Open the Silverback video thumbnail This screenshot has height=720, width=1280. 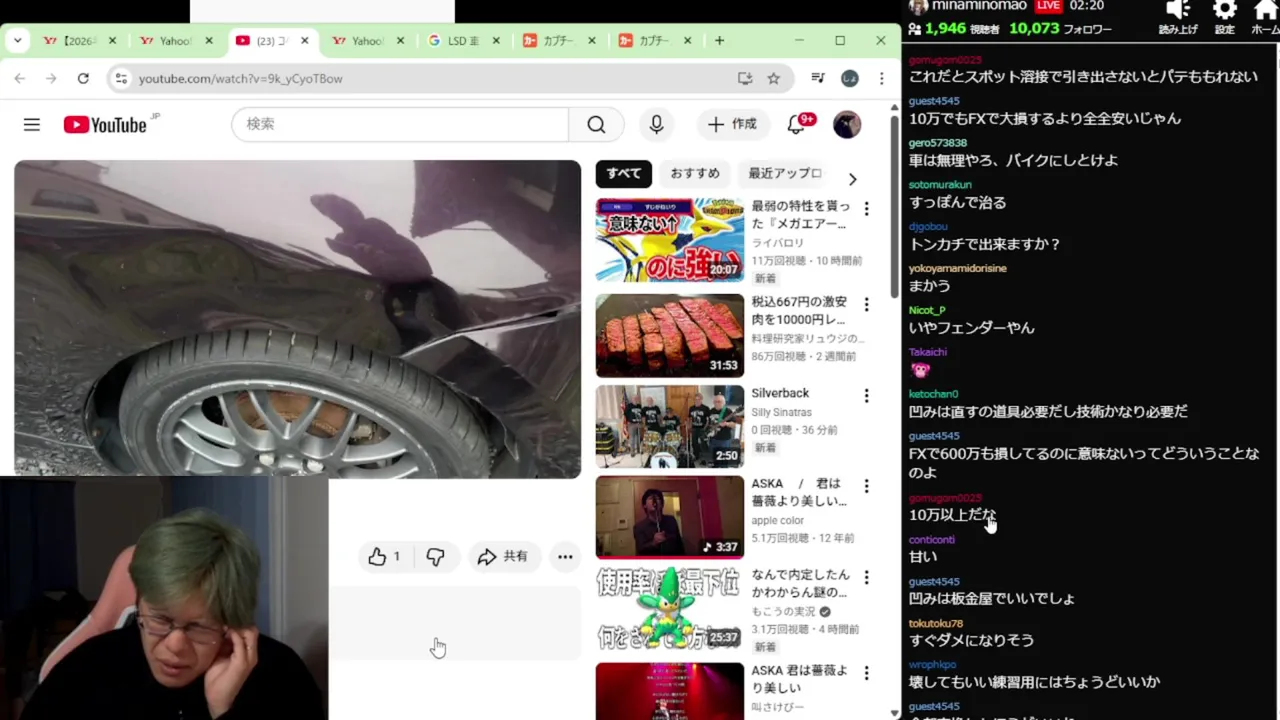[x=670, y=426]
